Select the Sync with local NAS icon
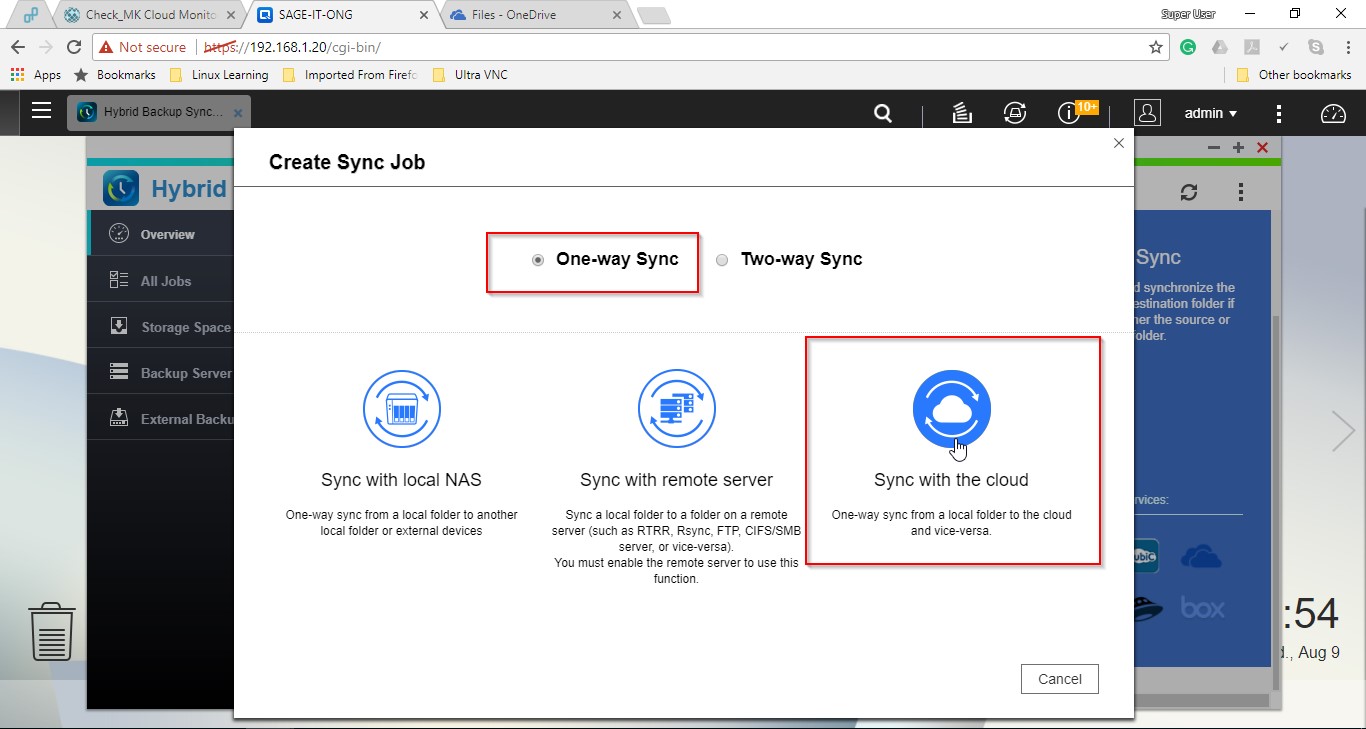Image resolution: width=1366 pixels, height=729 pixels. click(401, 409)
